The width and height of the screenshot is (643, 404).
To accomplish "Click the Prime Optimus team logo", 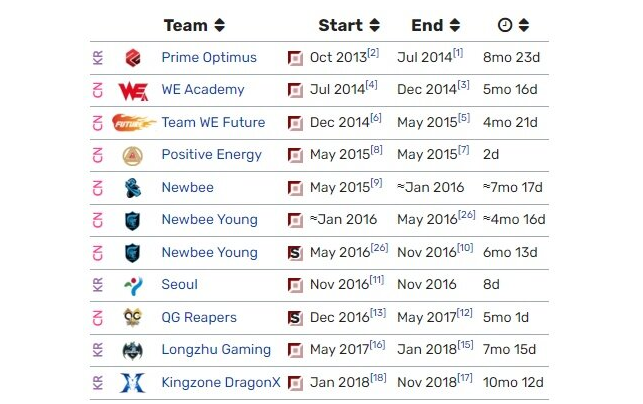I will [132, 58].
